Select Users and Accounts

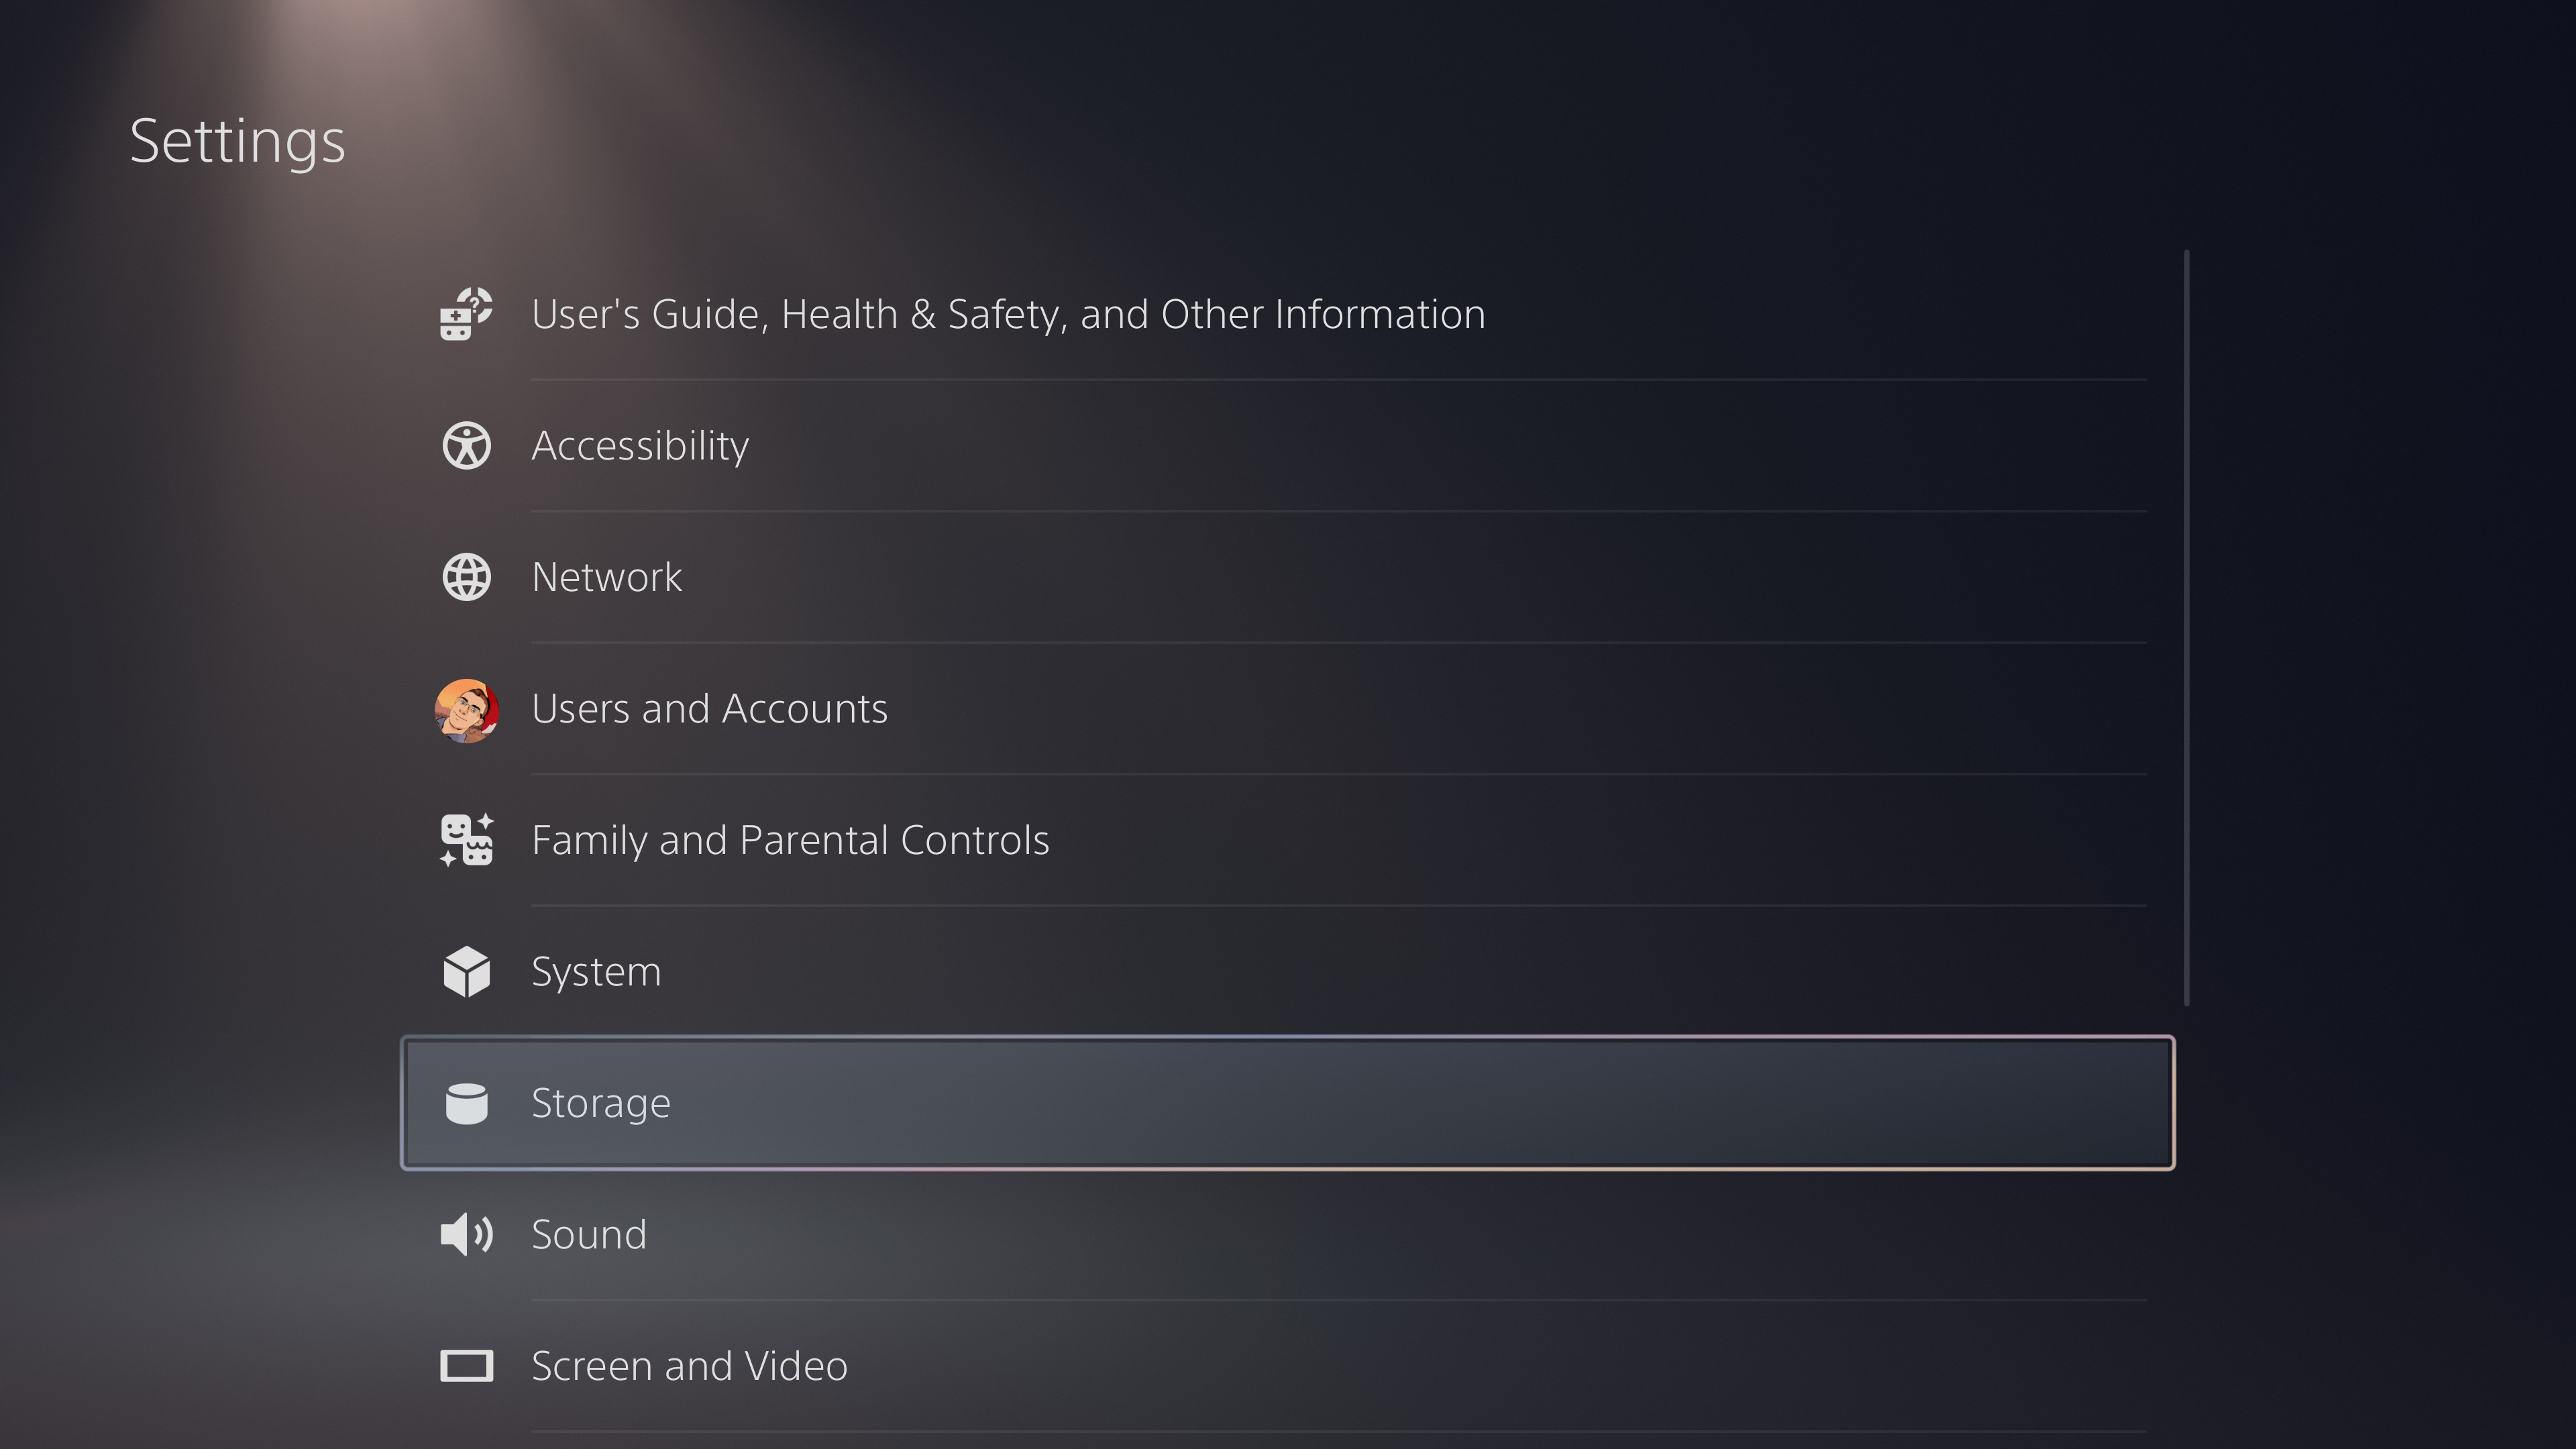(709, 709)
